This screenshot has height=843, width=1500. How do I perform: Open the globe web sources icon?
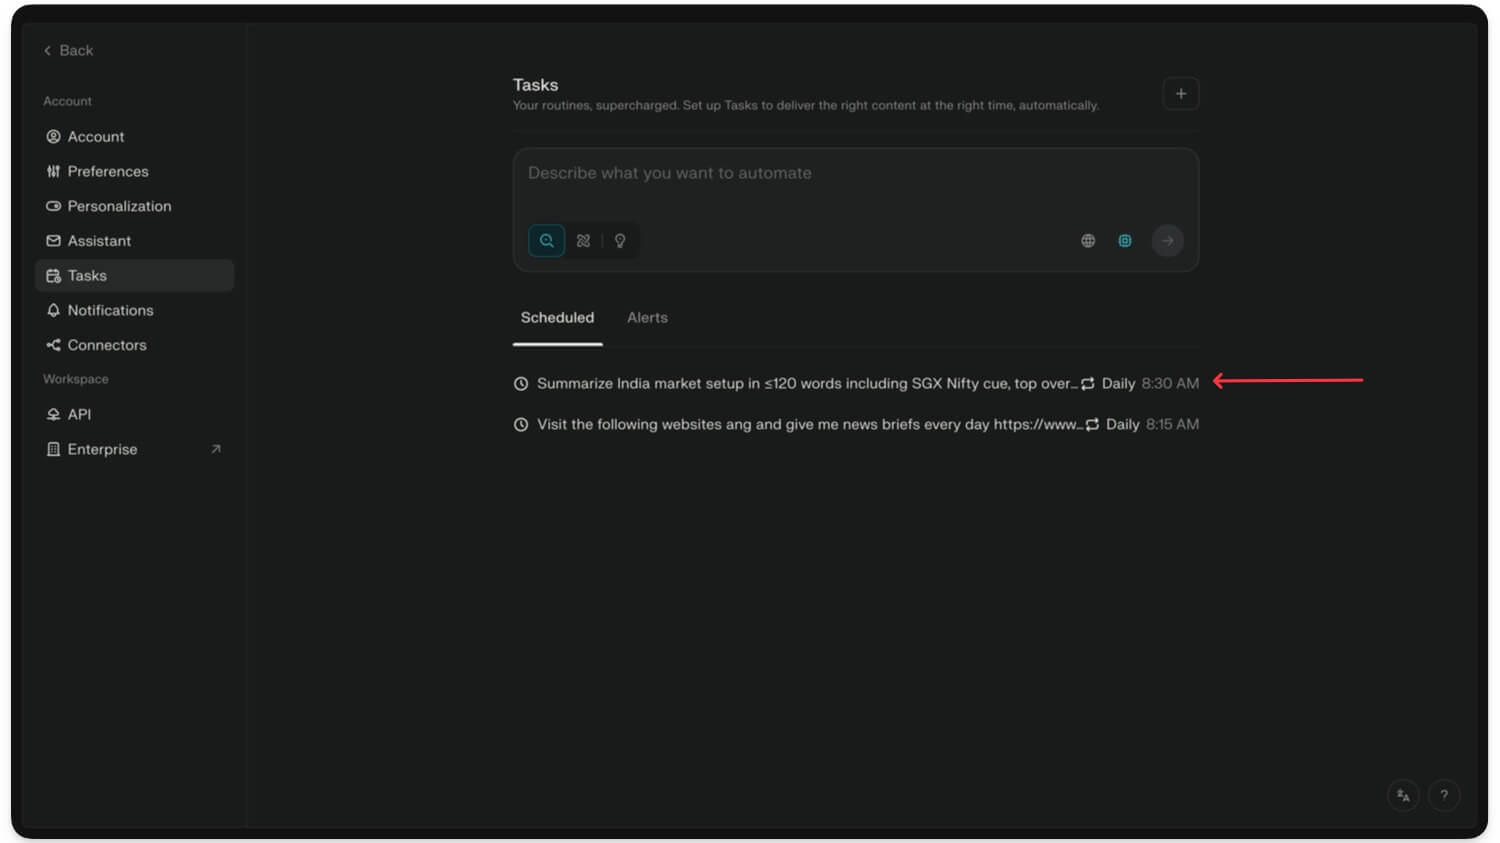pyautogui.click(x=1087, y=240)
